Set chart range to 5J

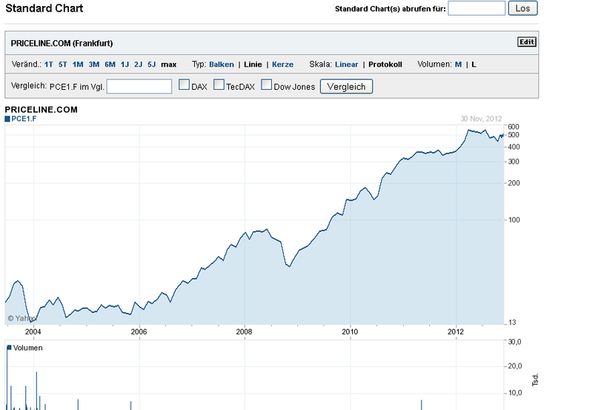tap(152, 64)
